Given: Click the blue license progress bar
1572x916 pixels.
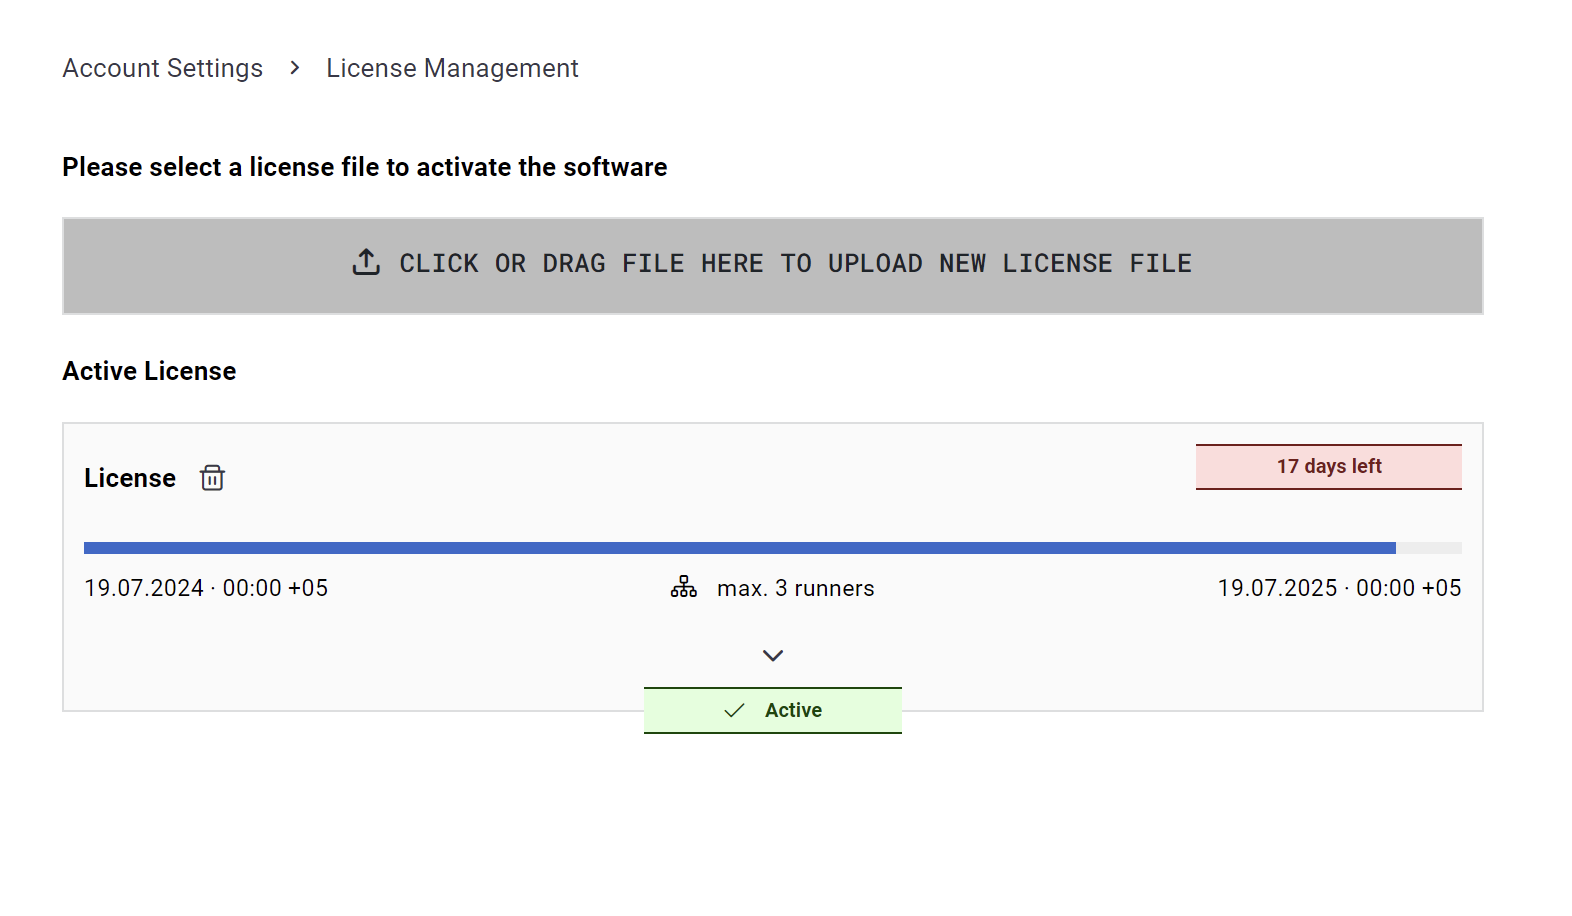Looking at the screenshot, I should coord(740,548).
